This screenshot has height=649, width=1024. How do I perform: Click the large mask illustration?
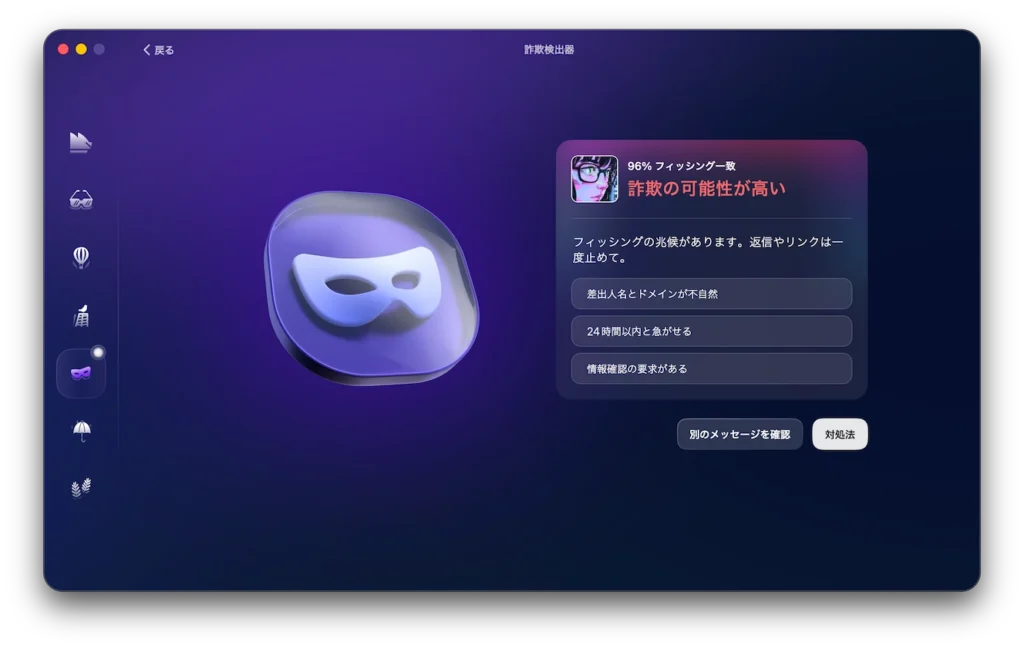pyautogui.click(x=371, y=288)
